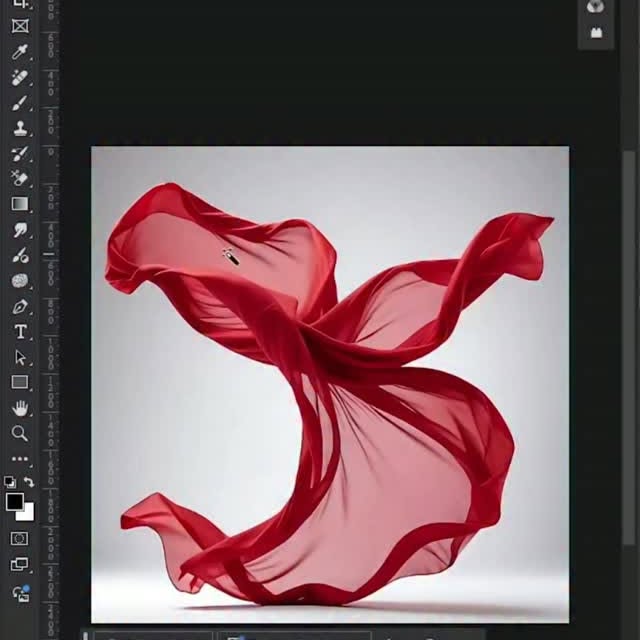Select the Gradient tool
Screen dimensions: 640x640
(x=20, y=204)
